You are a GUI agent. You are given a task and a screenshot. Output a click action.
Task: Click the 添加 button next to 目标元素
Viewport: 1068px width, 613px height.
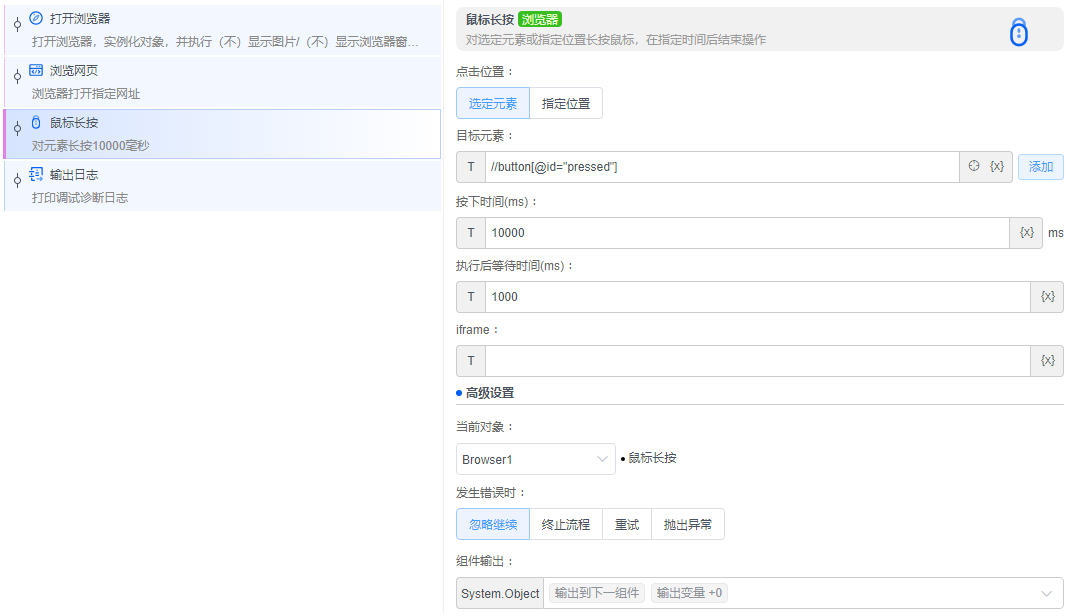pos(1040,166)
